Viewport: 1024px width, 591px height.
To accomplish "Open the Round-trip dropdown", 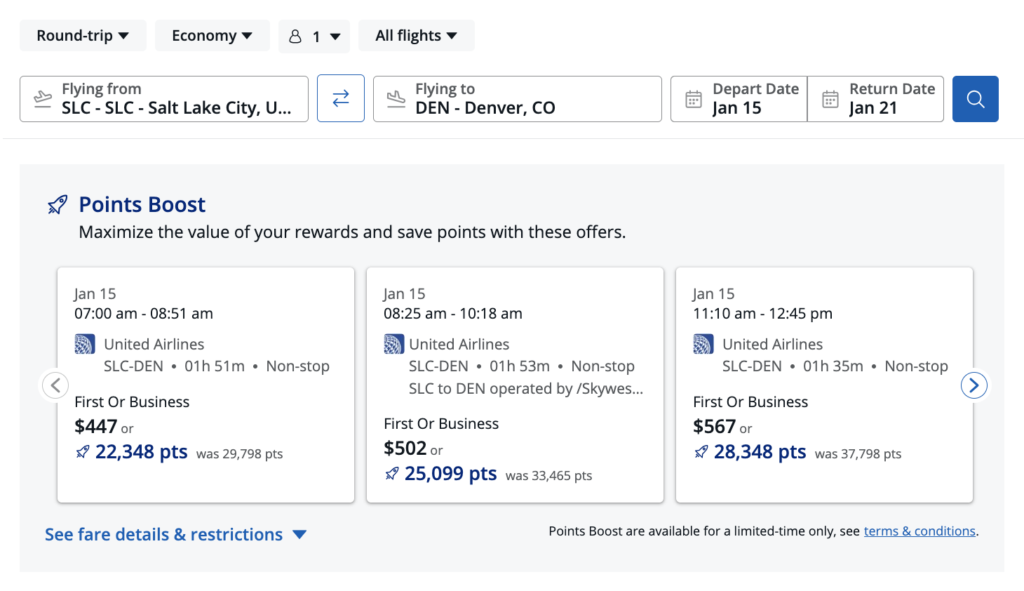I will click(83, 34).
